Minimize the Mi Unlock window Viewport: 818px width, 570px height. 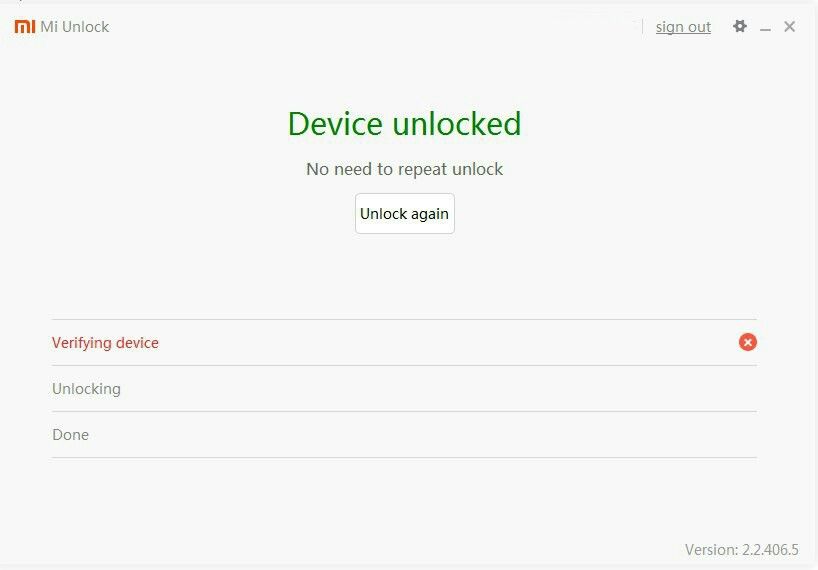[765, 27]
